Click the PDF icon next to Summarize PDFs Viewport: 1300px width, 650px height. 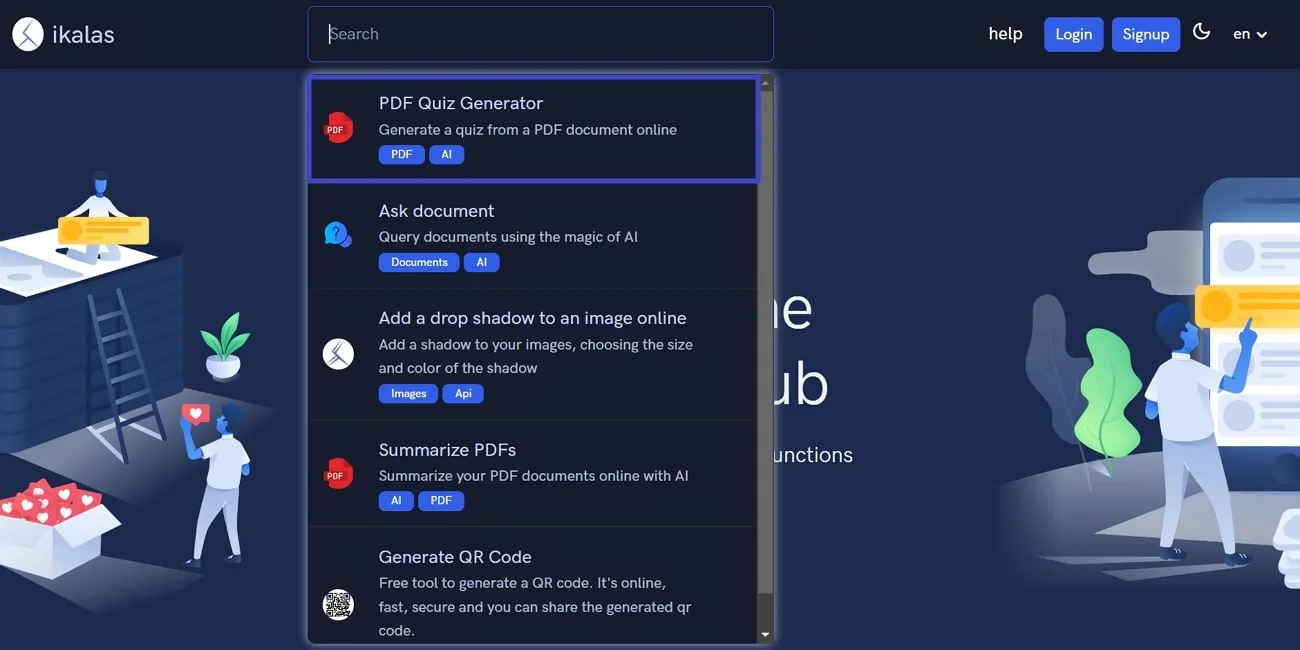coord(338,473)
